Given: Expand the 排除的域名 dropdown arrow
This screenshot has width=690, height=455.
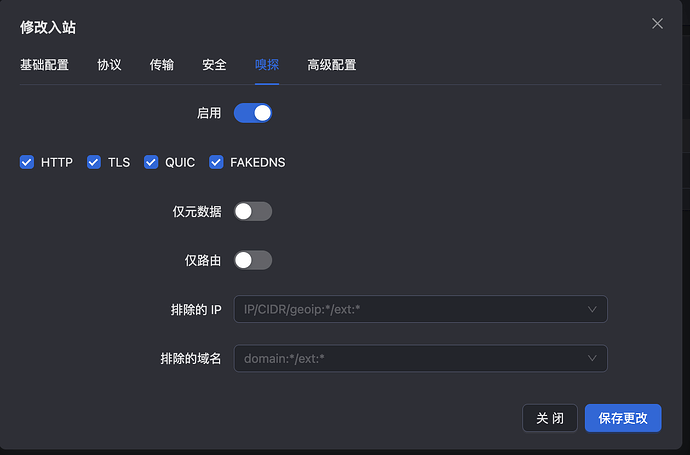Looking at the screenshot, I should 592,358.
